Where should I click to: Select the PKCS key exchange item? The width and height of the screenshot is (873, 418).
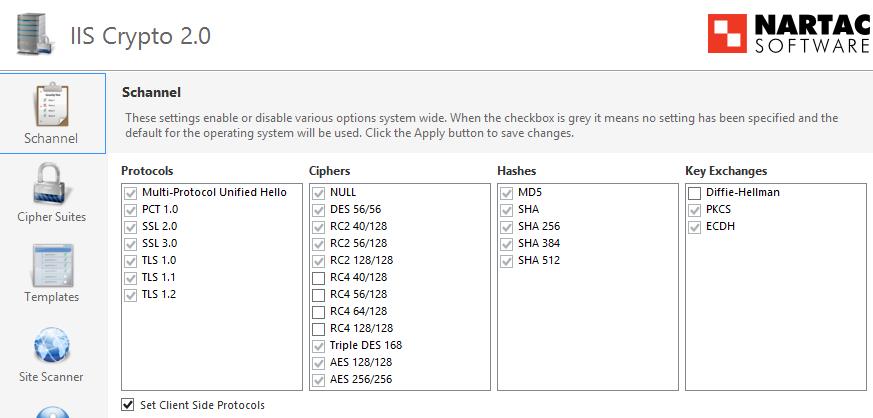(x=720, y=210)
